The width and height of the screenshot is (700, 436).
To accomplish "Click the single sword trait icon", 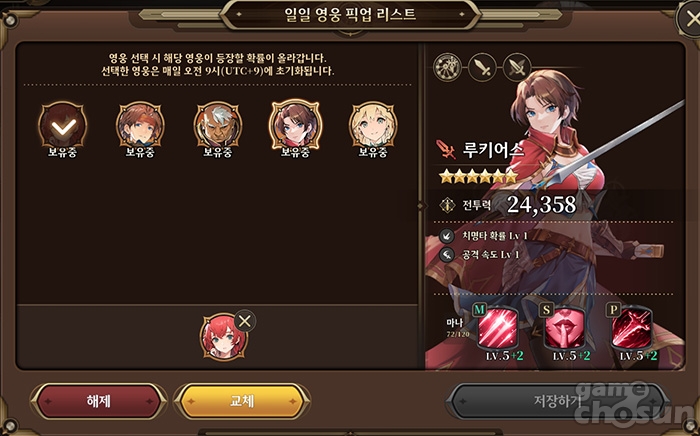I will point(482,67).
